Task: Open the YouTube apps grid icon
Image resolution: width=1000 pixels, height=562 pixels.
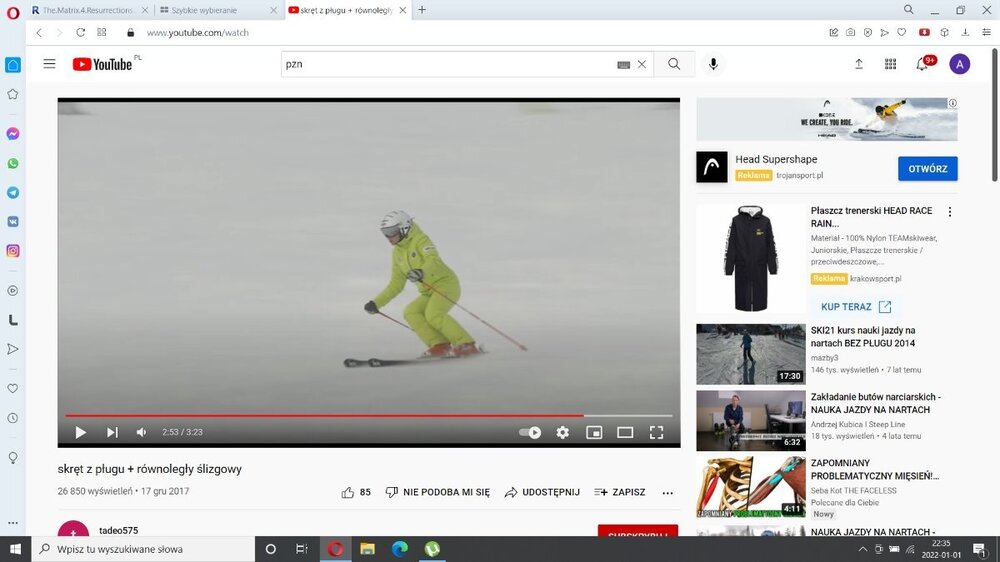Action: coord(890,64)
